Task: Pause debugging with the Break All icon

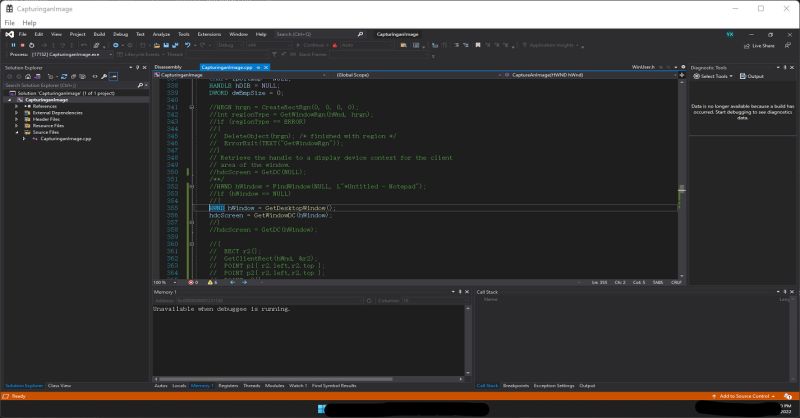Action: (x=13, y=45)
